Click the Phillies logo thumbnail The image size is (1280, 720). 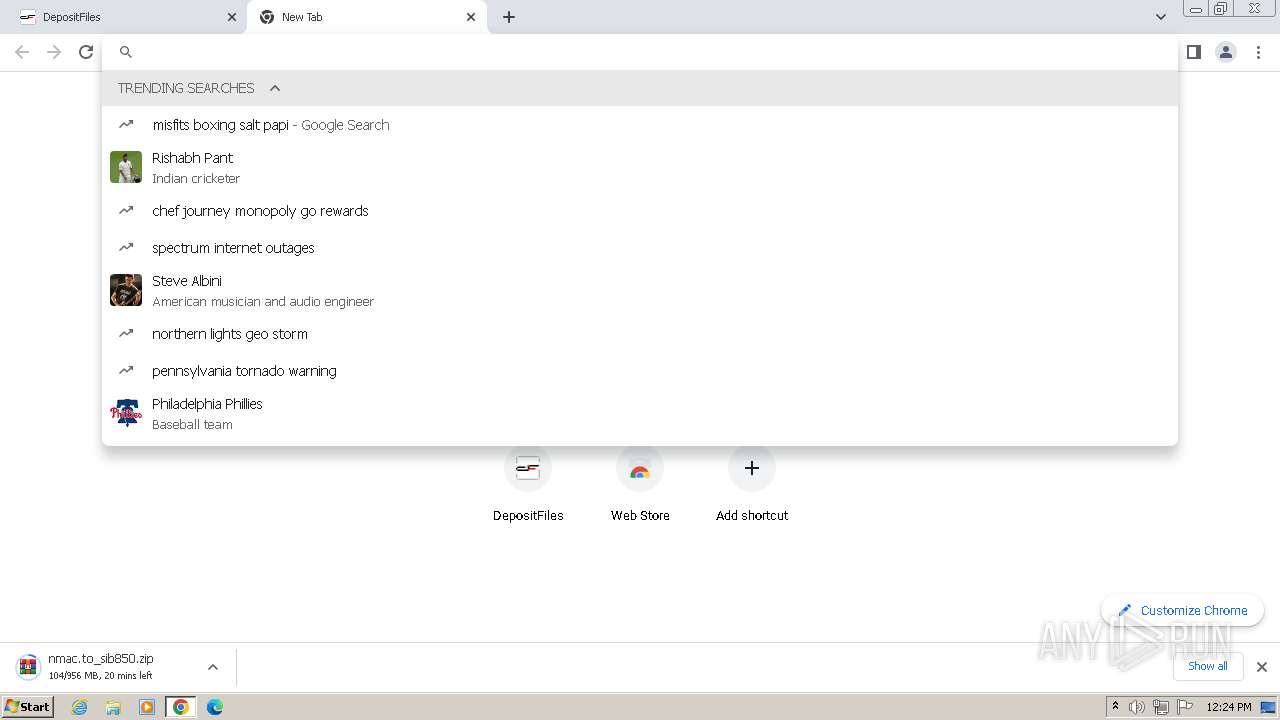click(126, 413)
